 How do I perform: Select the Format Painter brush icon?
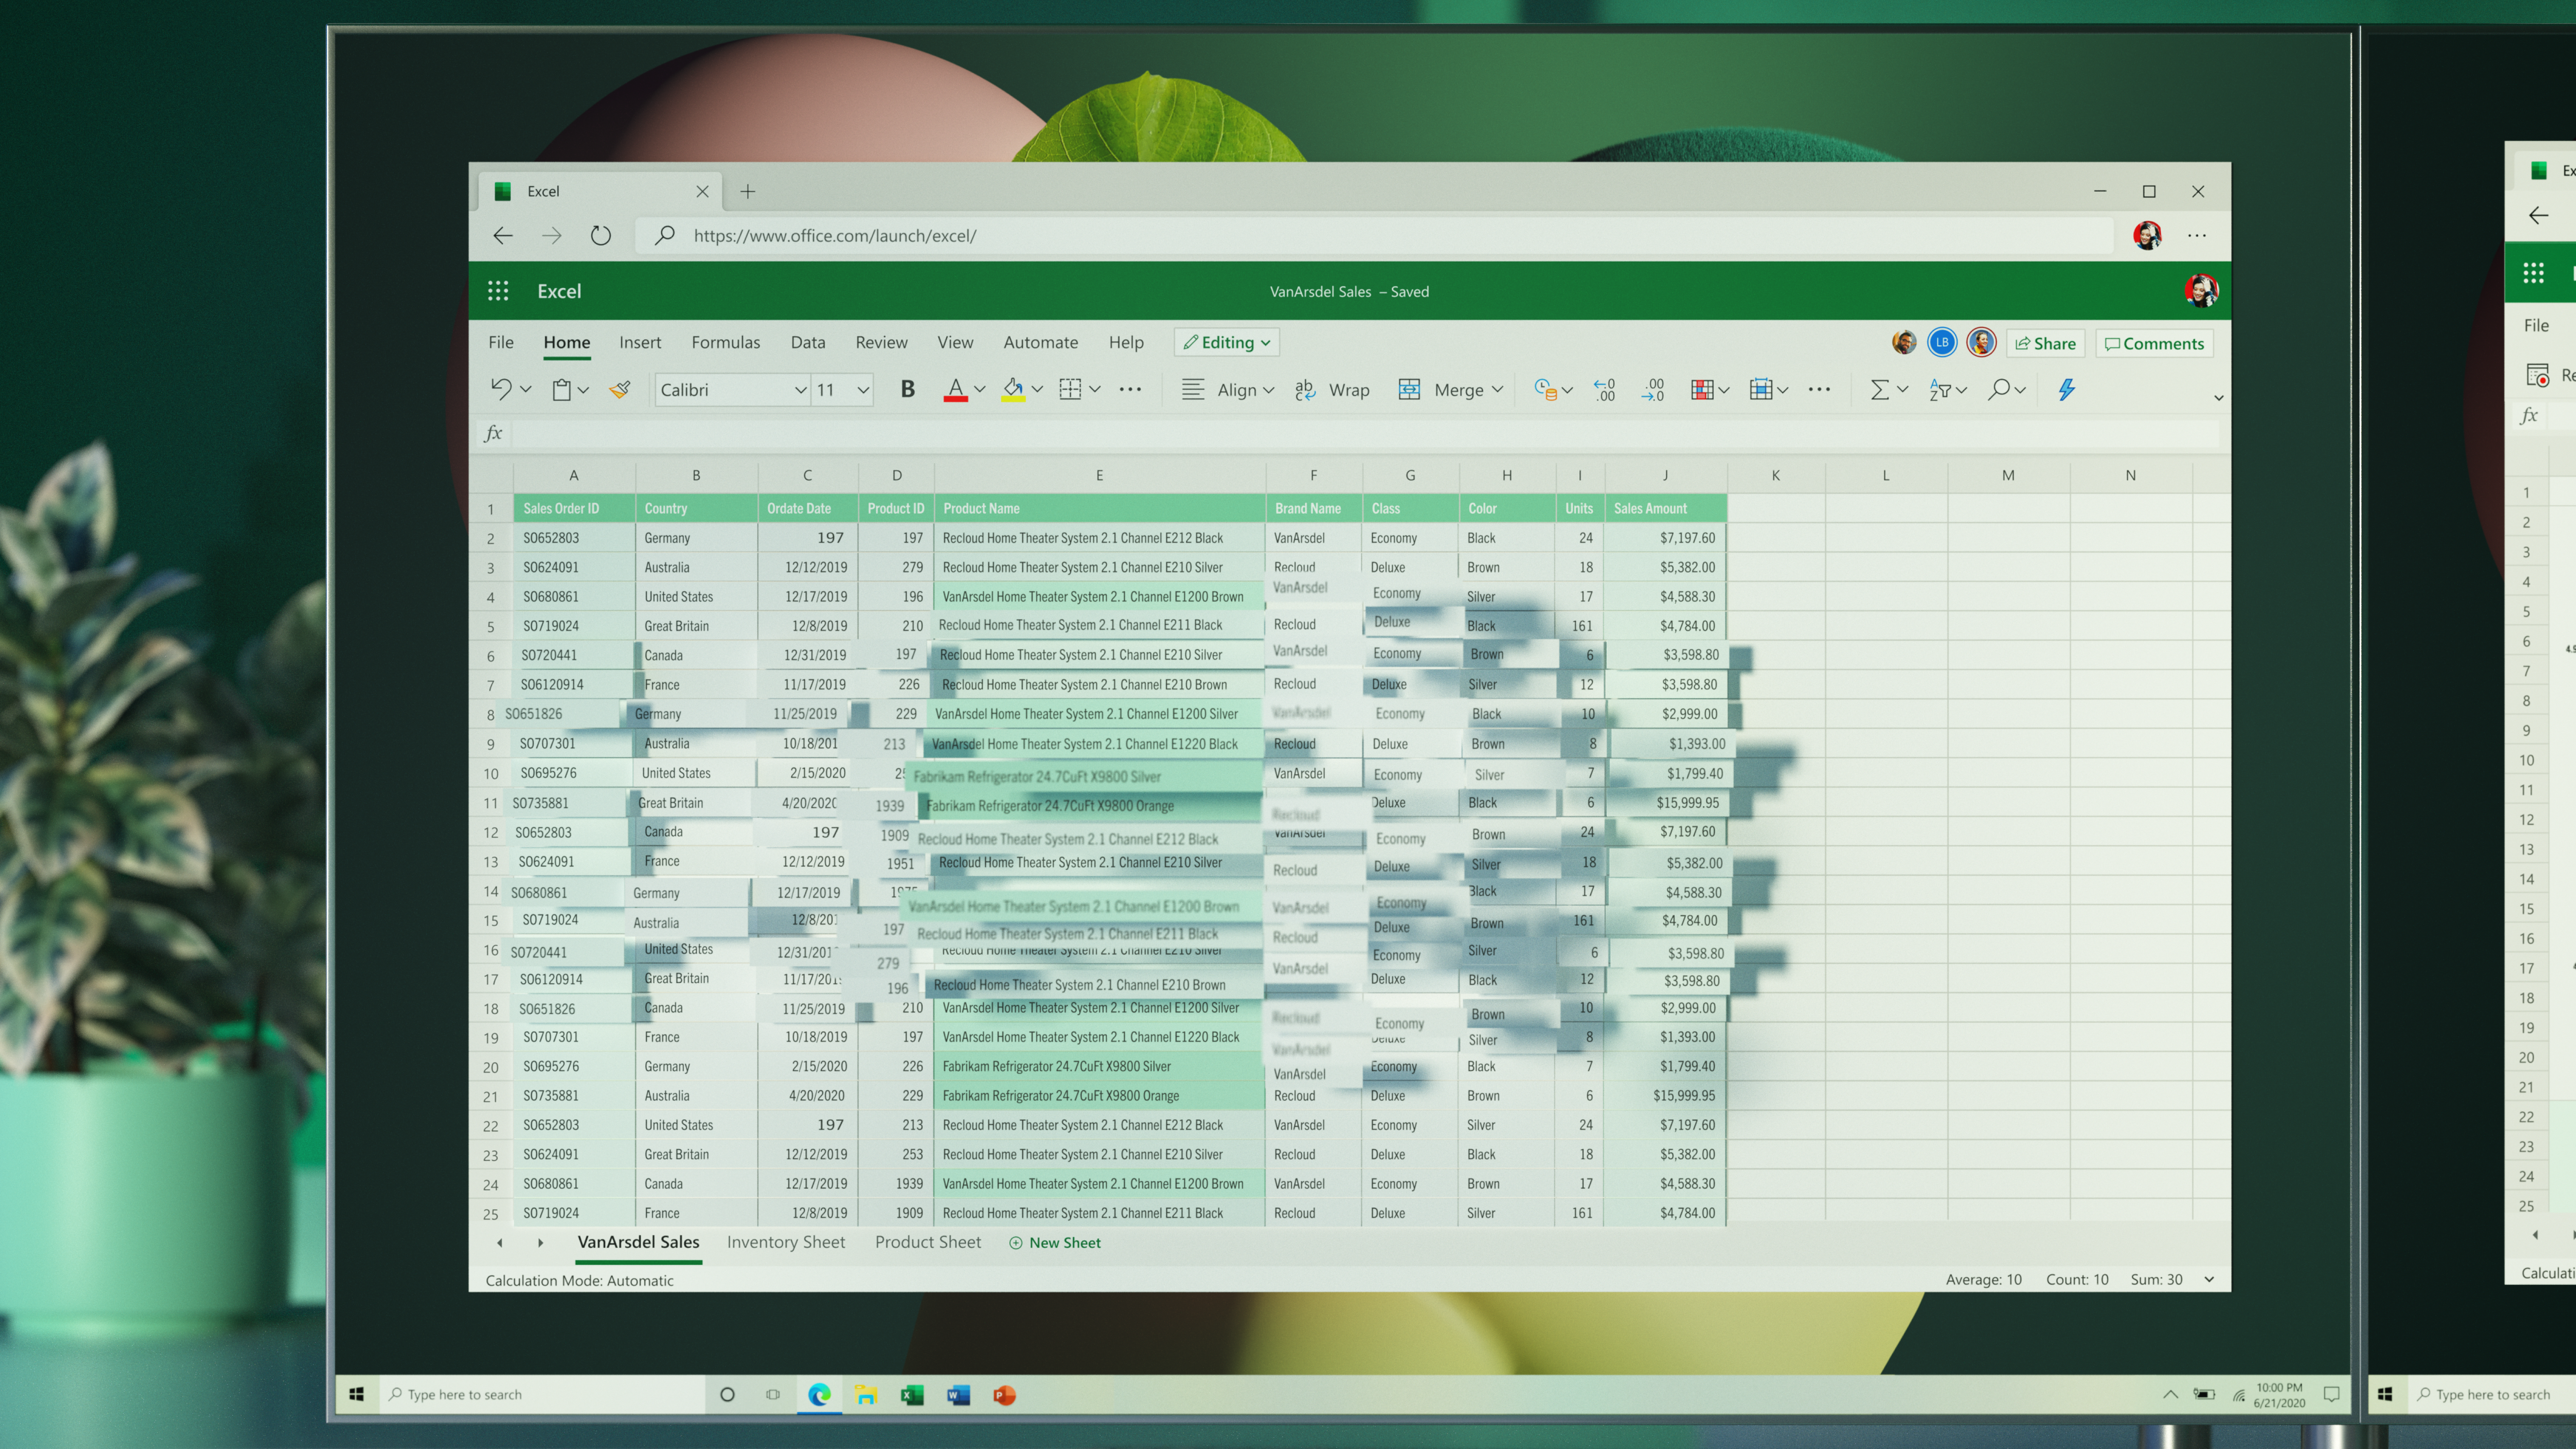[x=620, y=390]
